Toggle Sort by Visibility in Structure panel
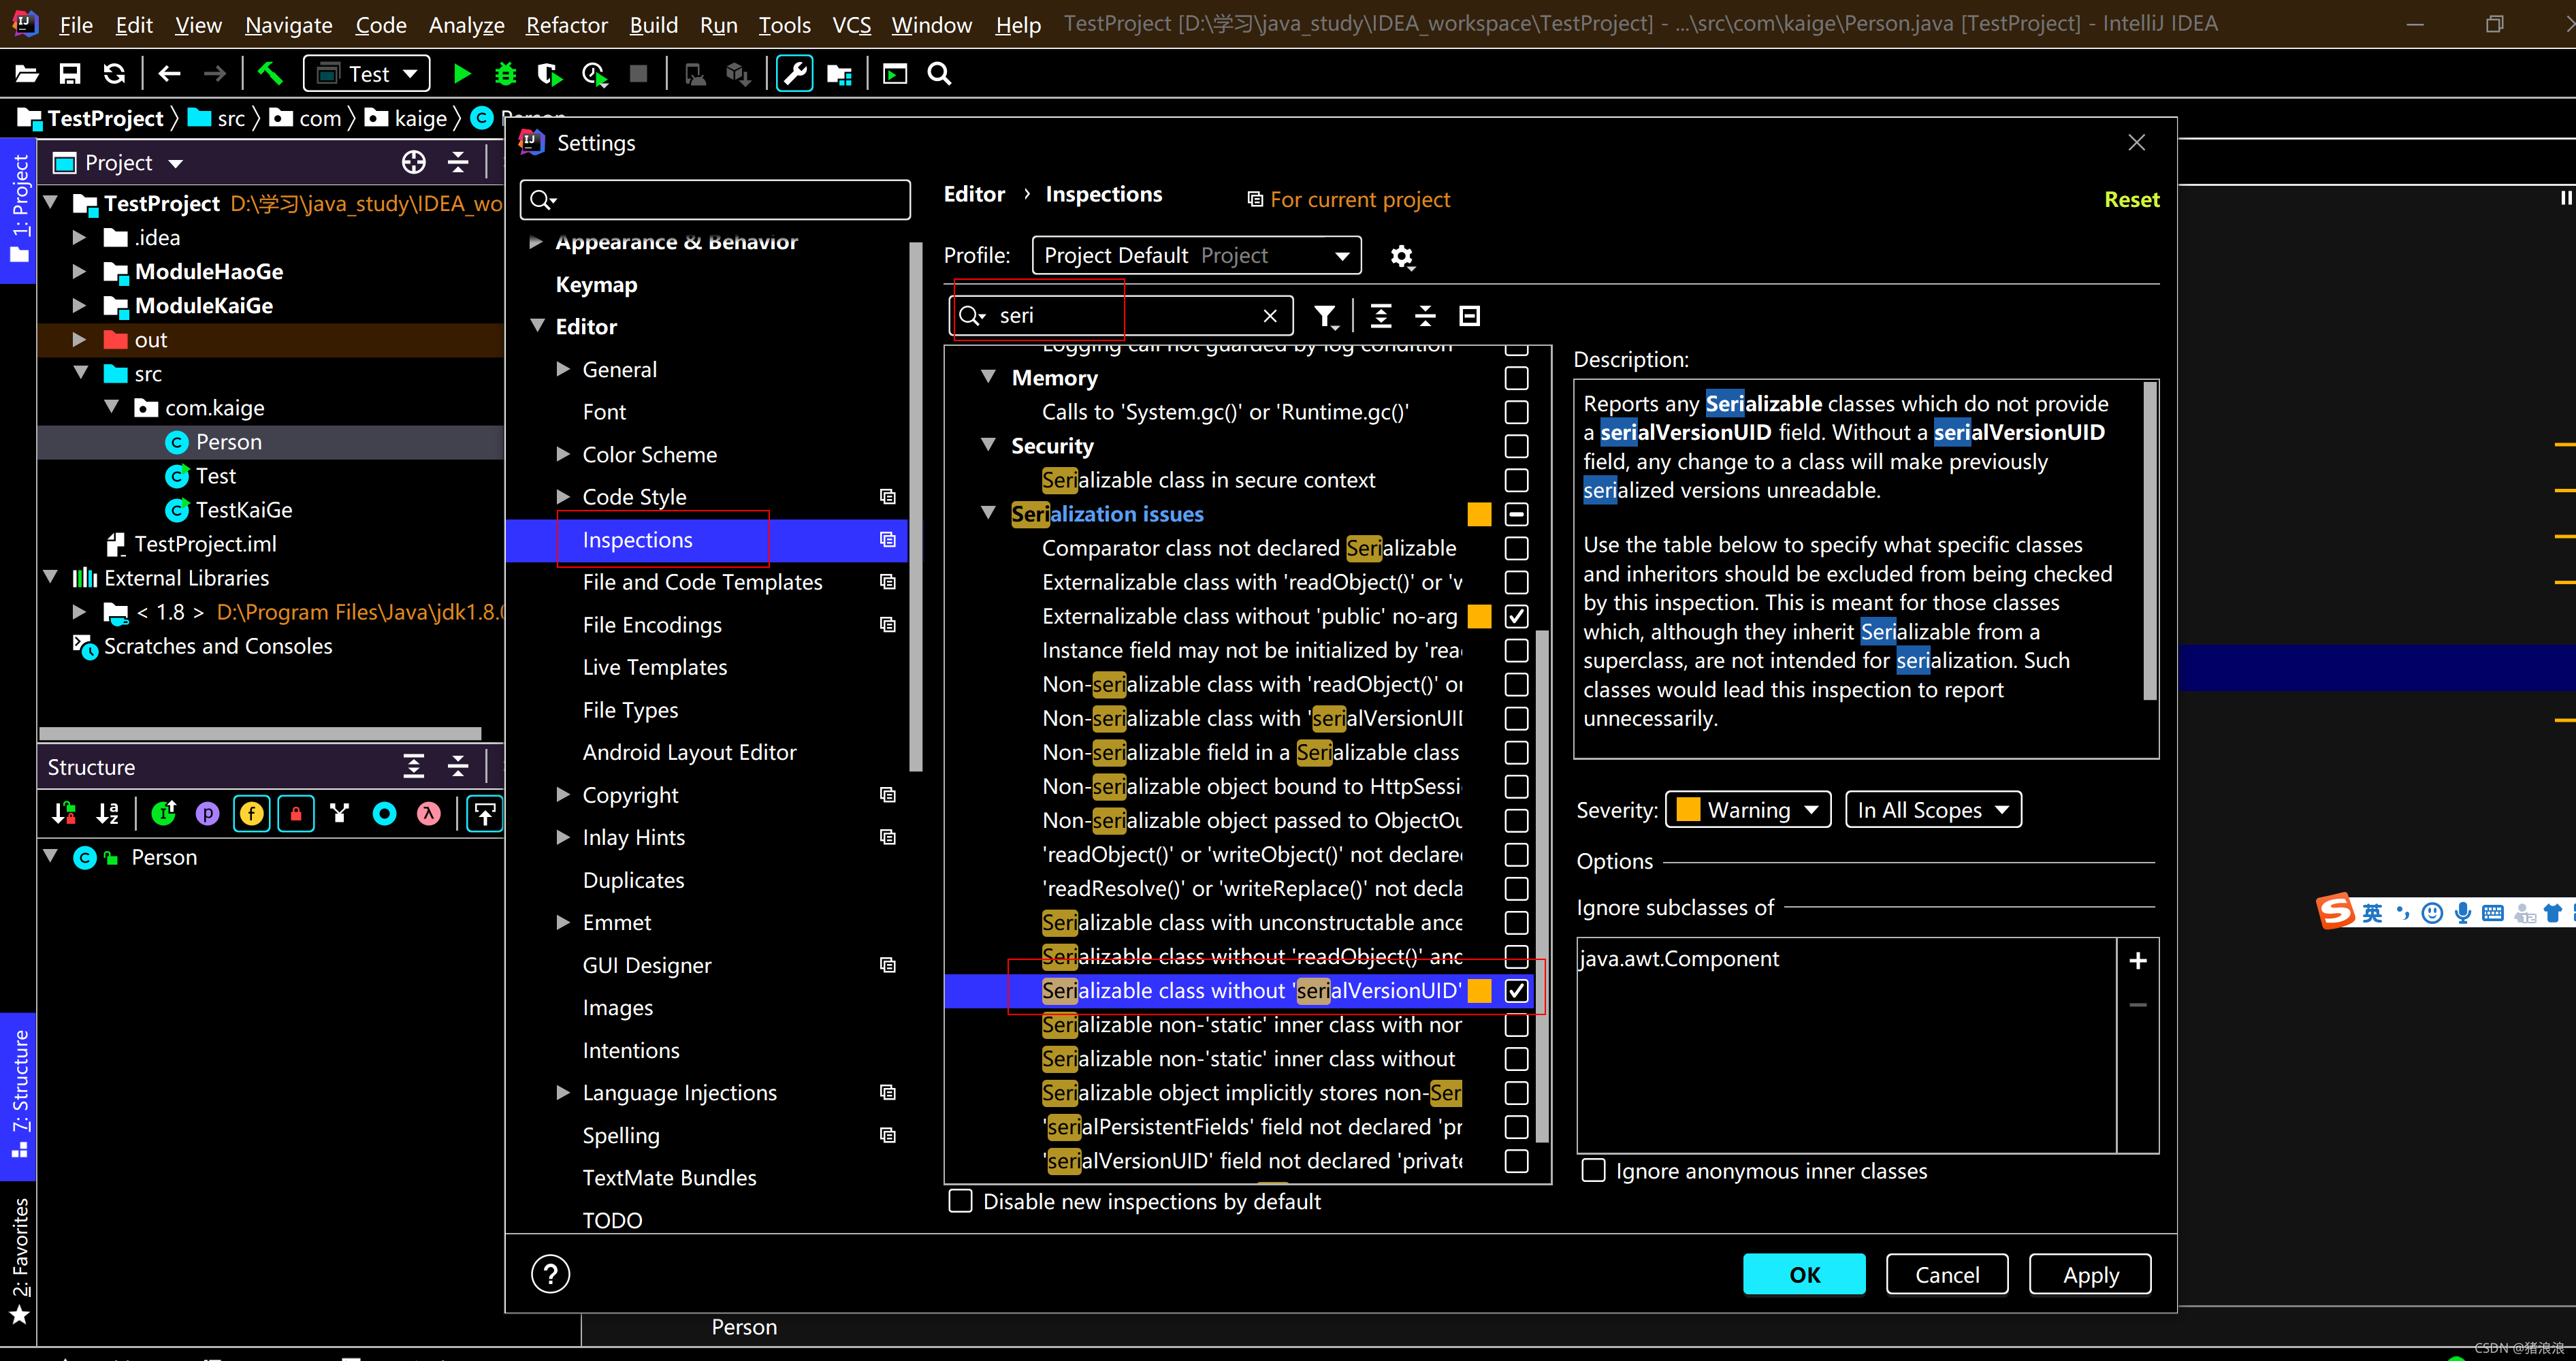The image size is (2576, 1361). (64, 814)
